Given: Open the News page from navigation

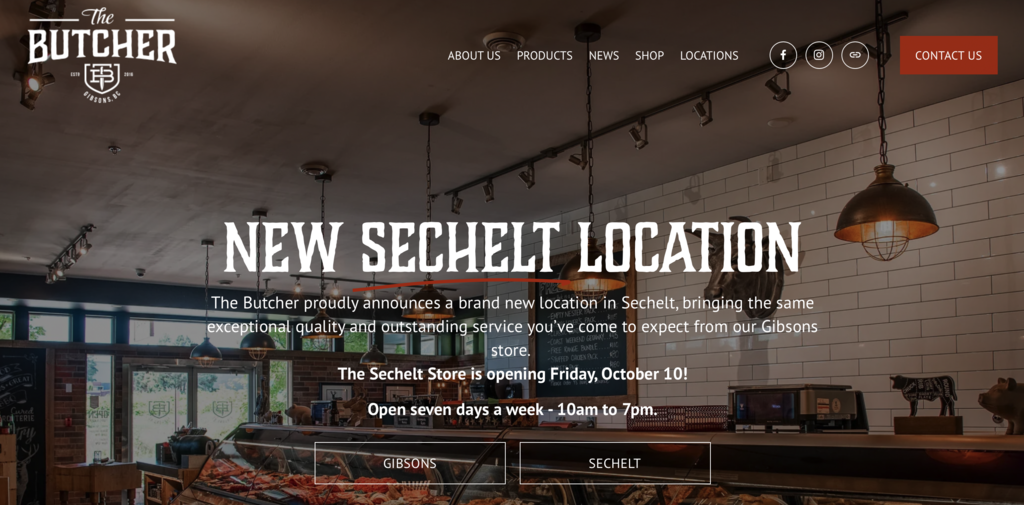Looking at the screenshot, I should 604,56.
